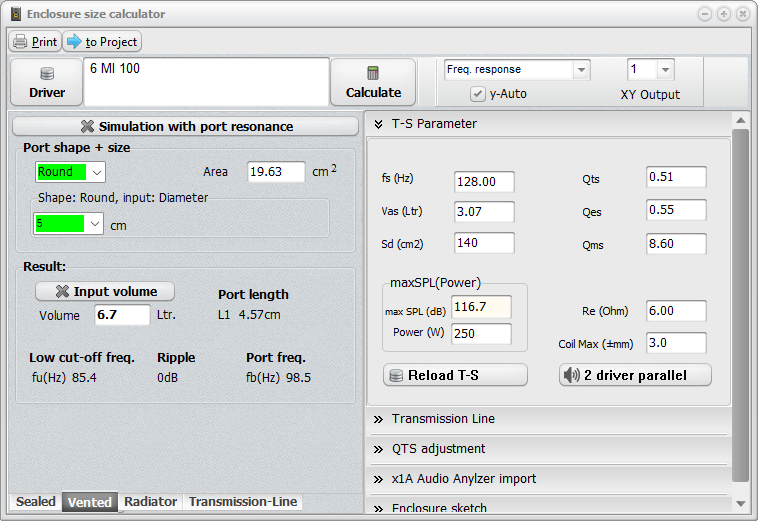Expand the Transmission Line section
The height and width of the screenshot is (521, 758).
click(x=549, y=419)
